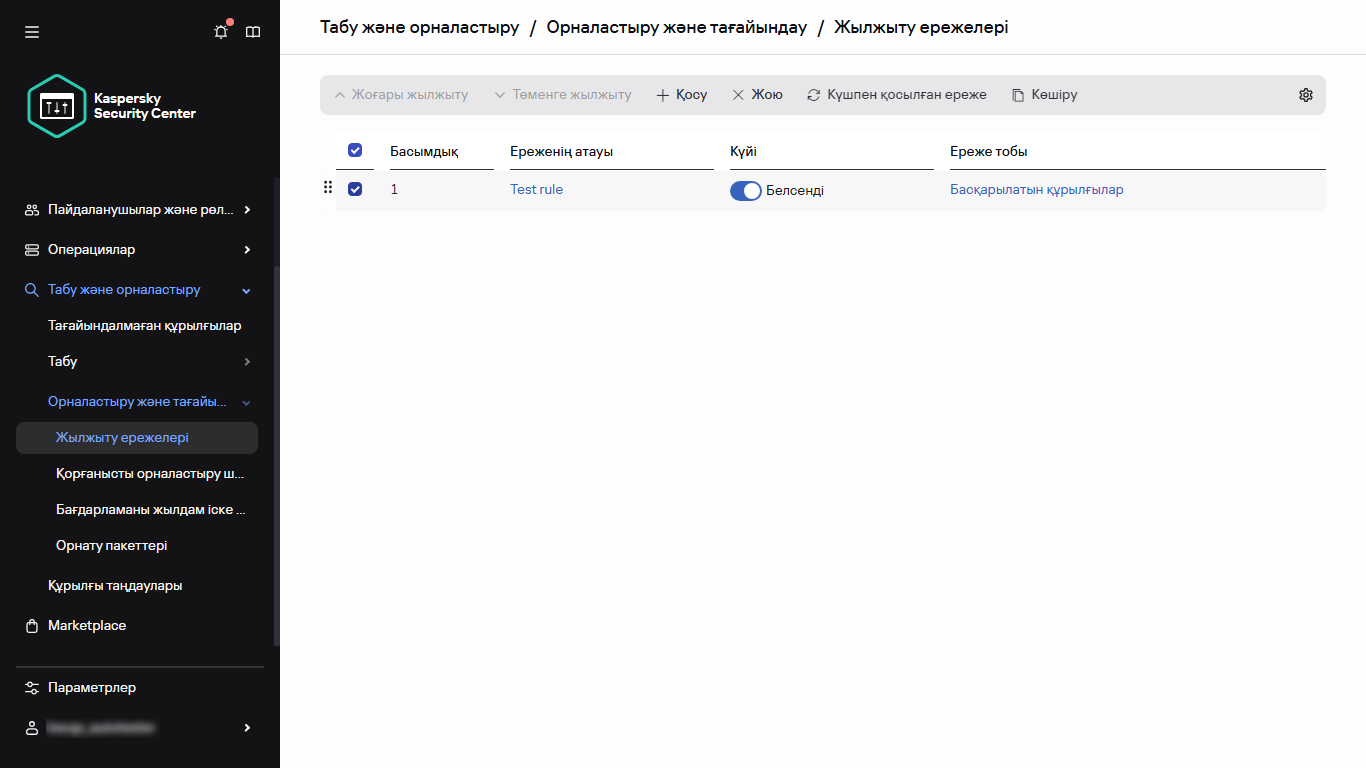Click Қосу to add a new rule
The width and height of the screenshot is (1366, 768).
[x=681, y=94]
